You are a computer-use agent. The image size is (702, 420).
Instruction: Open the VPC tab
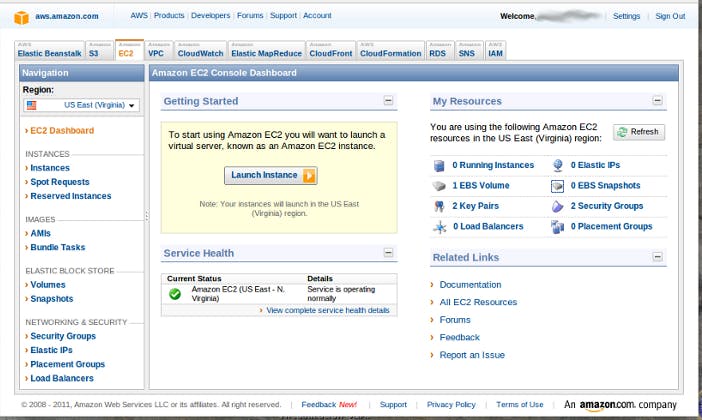click(x=158, y=50)
